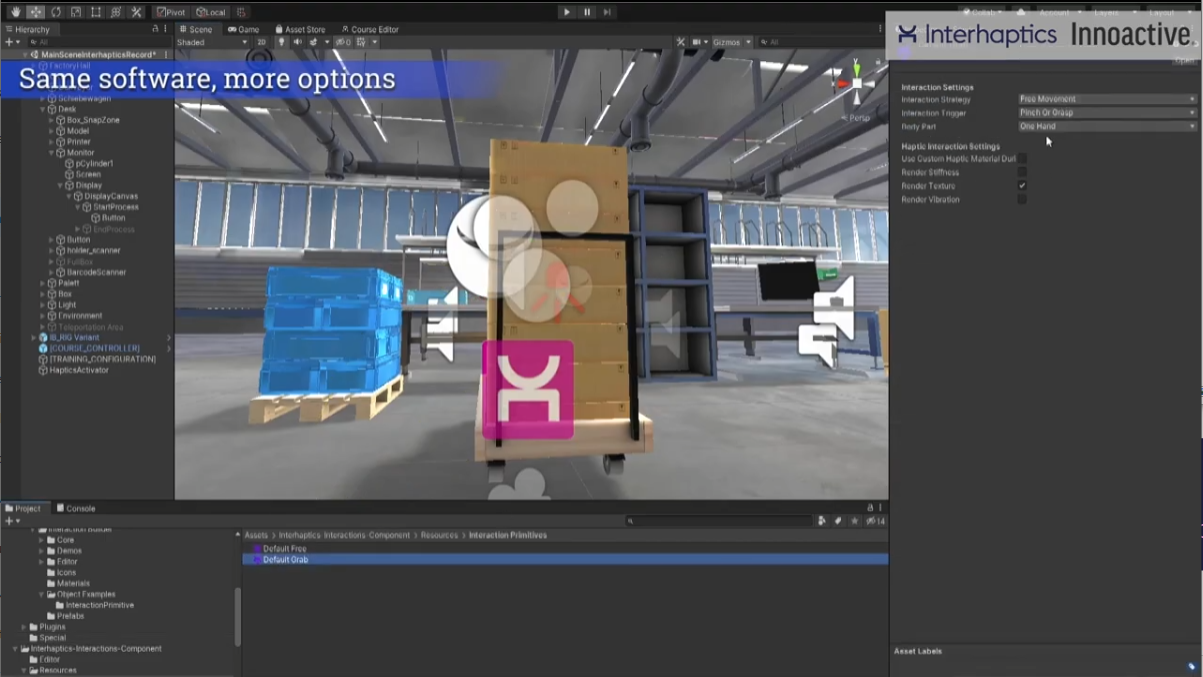Image resolution: width=1203 pixels, height=677 pixels.
Task: Select the Rect transform tool
Action: pyautogui.click(x=96, y=12)
